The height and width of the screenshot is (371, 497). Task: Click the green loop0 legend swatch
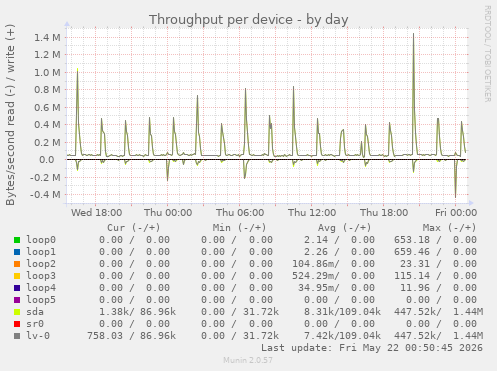pos(17,240)
